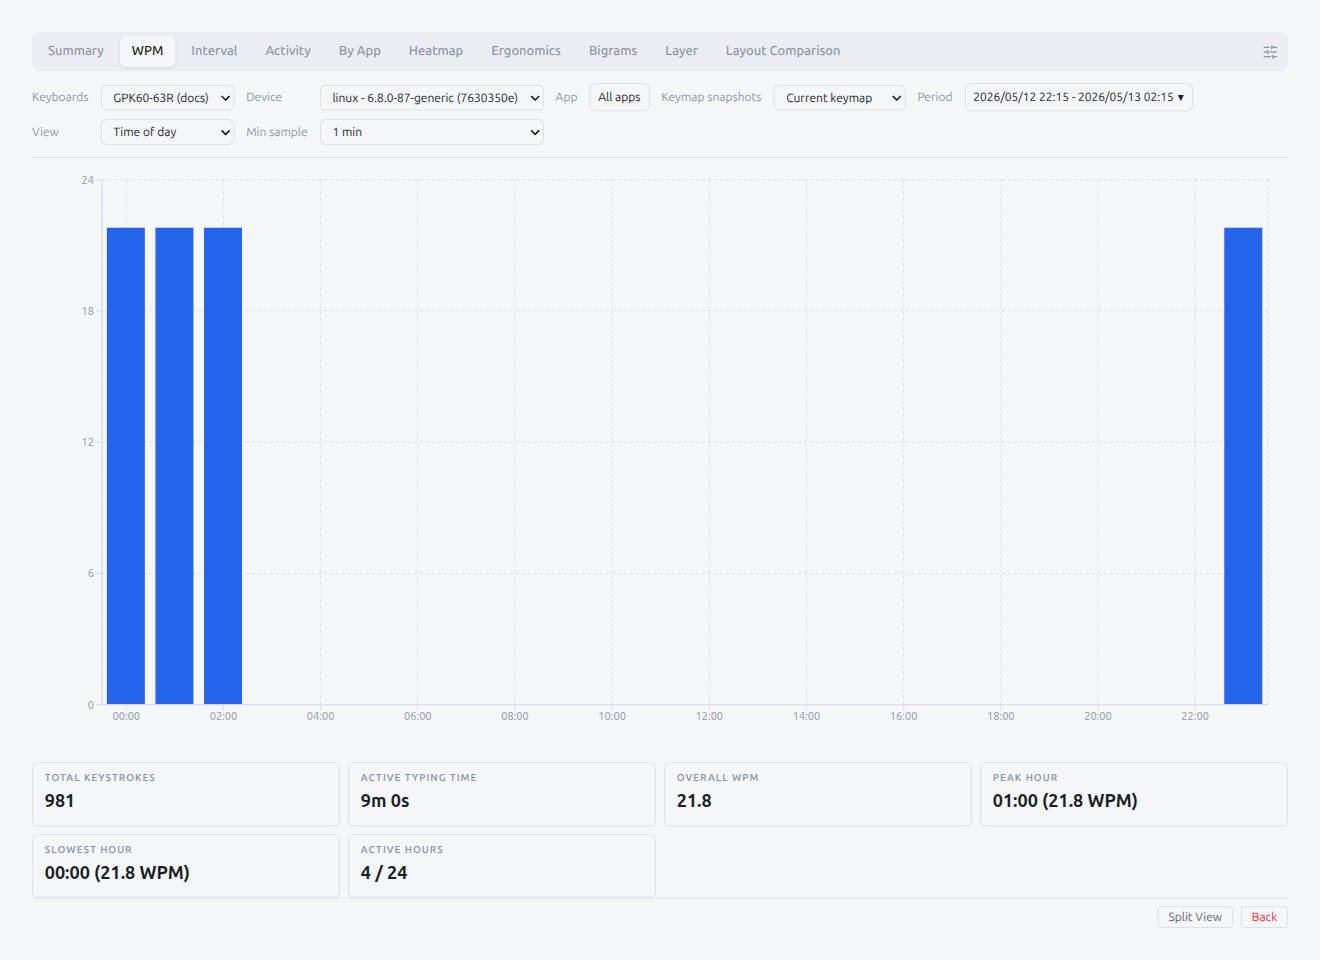Switch to the Summary tab
The height and width of the screenshot is (960, 1320).
pyautogui.click(x=76, y=51)
